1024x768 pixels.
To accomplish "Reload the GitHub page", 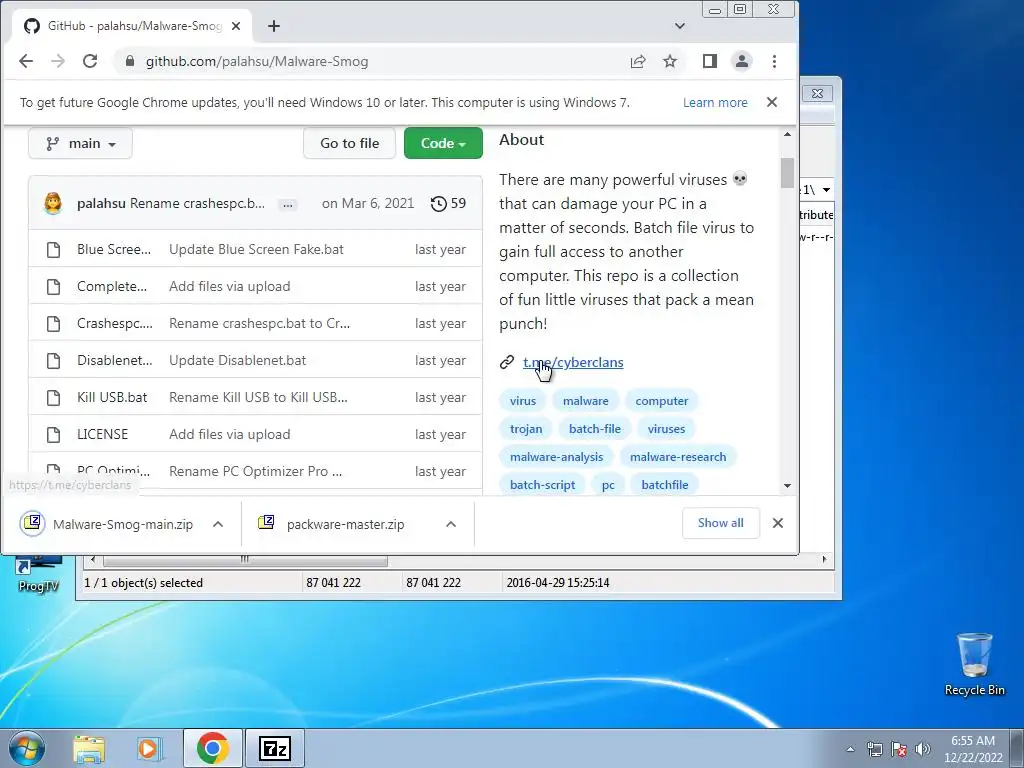I will [89, 61].
